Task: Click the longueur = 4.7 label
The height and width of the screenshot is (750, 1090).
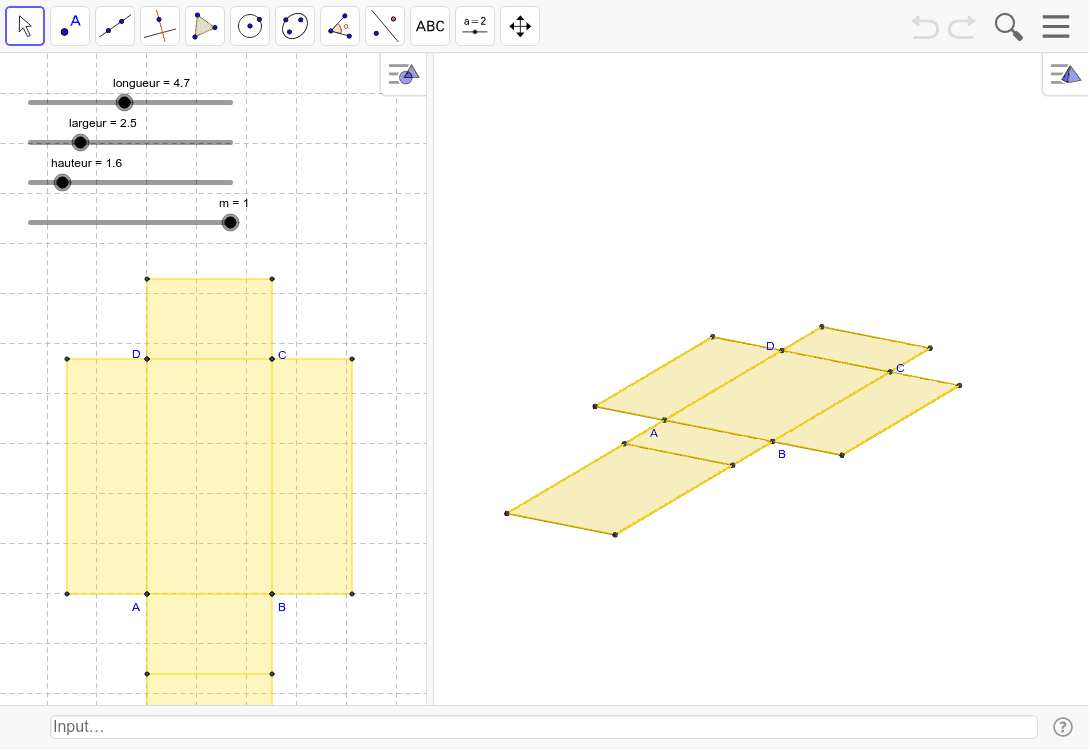Action: (152, 83)
